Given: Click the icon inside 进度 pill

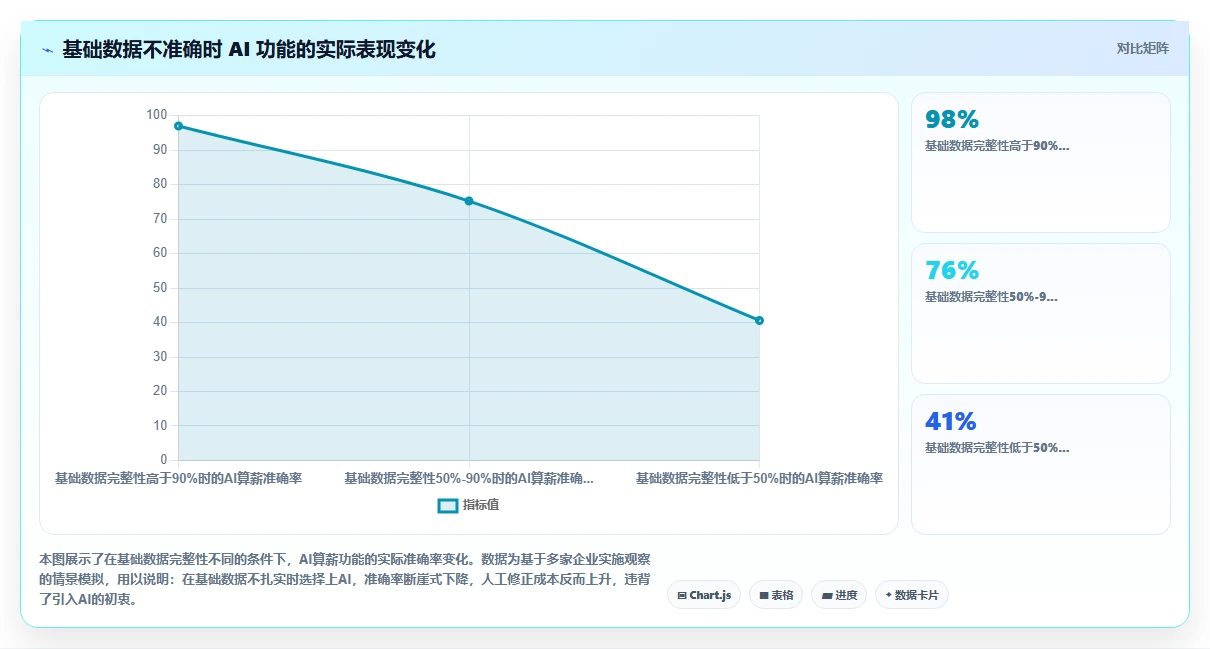Looking at the screenshot, I should click(827, 596).
